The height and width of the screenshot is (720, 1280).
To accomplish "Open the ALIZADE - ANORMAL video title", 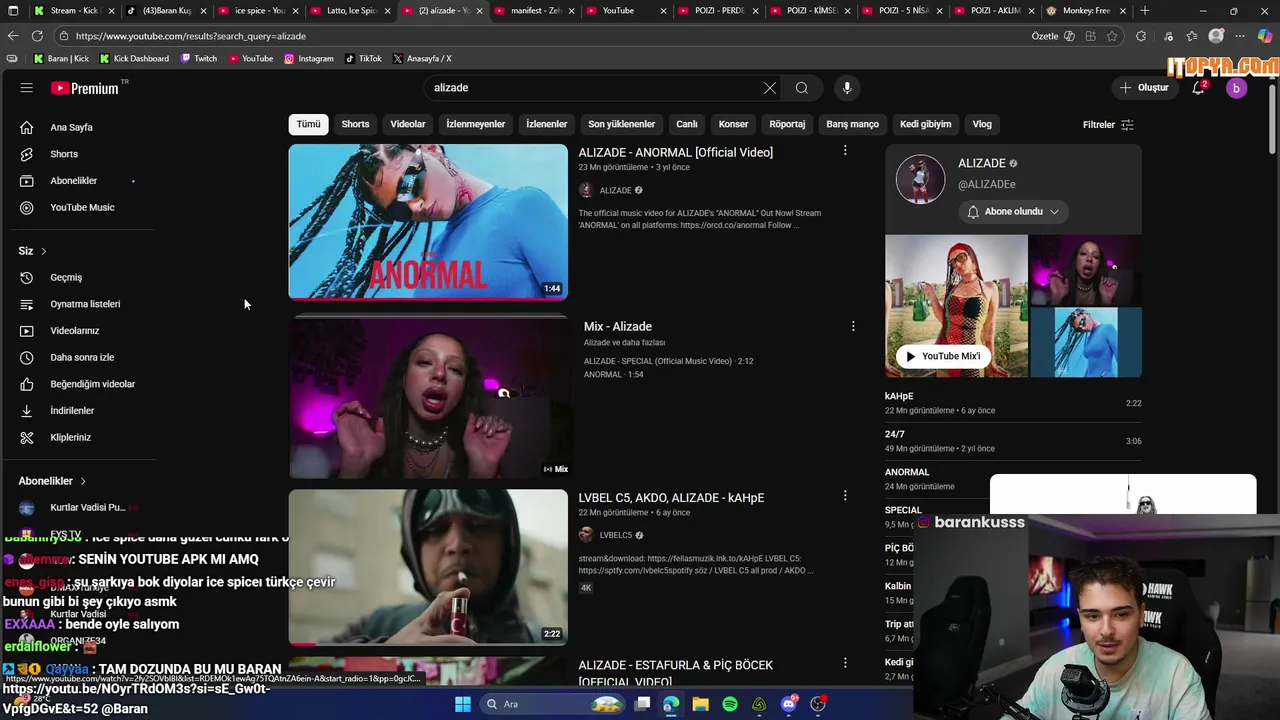I will 675,153.
